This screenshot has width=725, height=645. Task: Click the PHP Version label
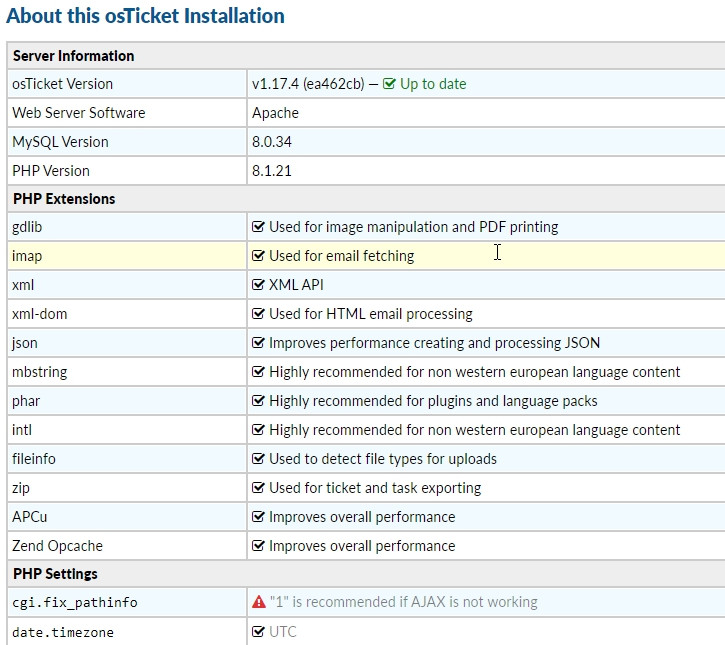(51, 171)
